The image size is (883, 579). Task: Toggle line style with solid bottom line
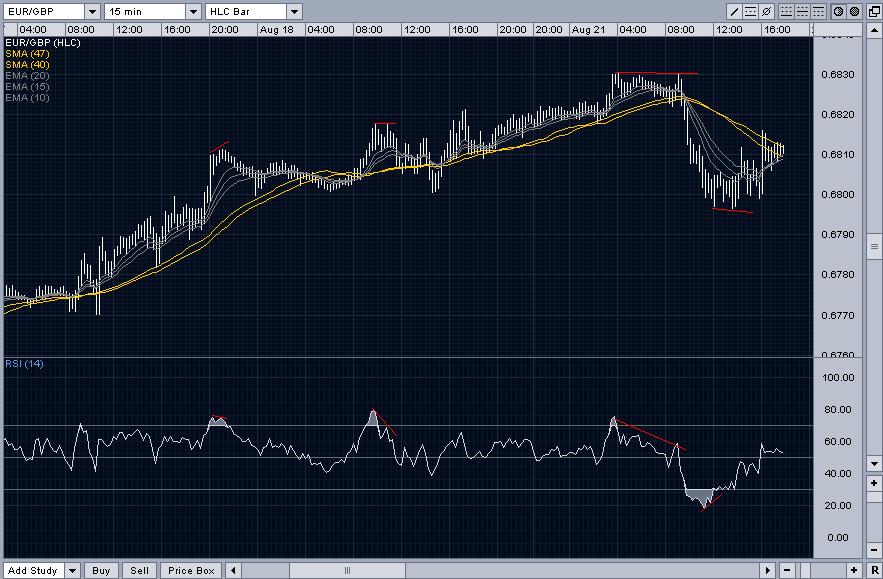click(x=786, y=12)
